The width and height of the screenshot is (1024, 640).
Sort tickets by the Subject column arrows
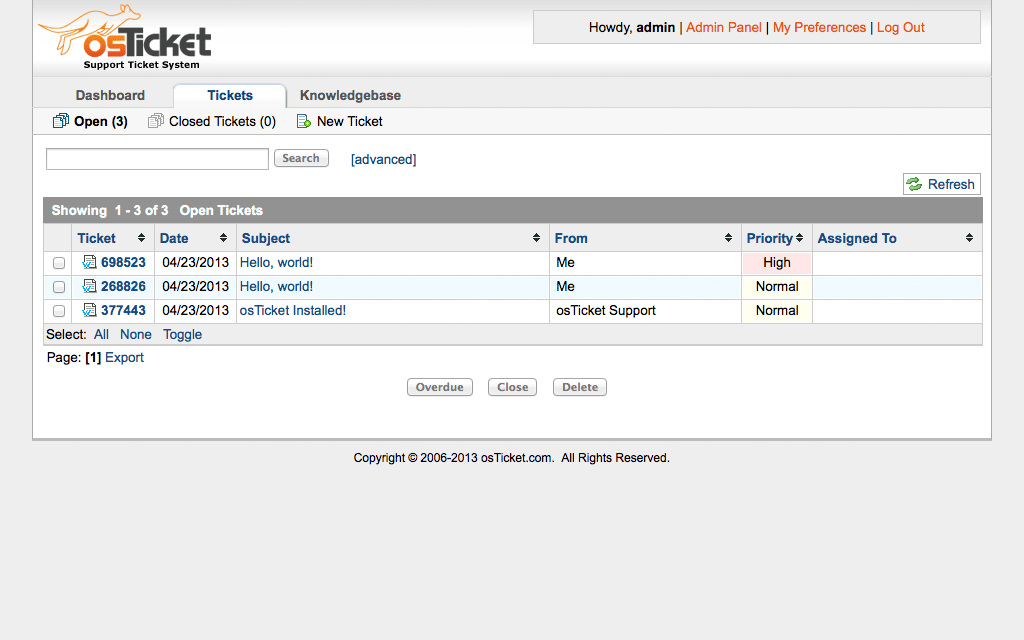click(x=537, y=238)
